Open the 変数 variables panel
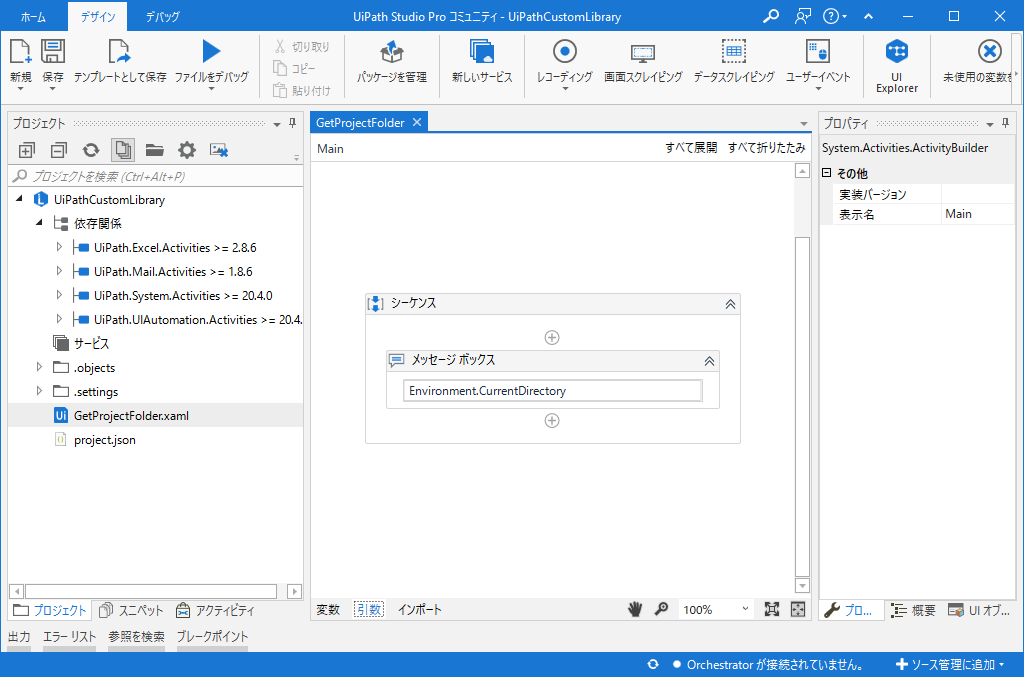The height and width of the screenshot is (677, 1024). coord(328,610)
